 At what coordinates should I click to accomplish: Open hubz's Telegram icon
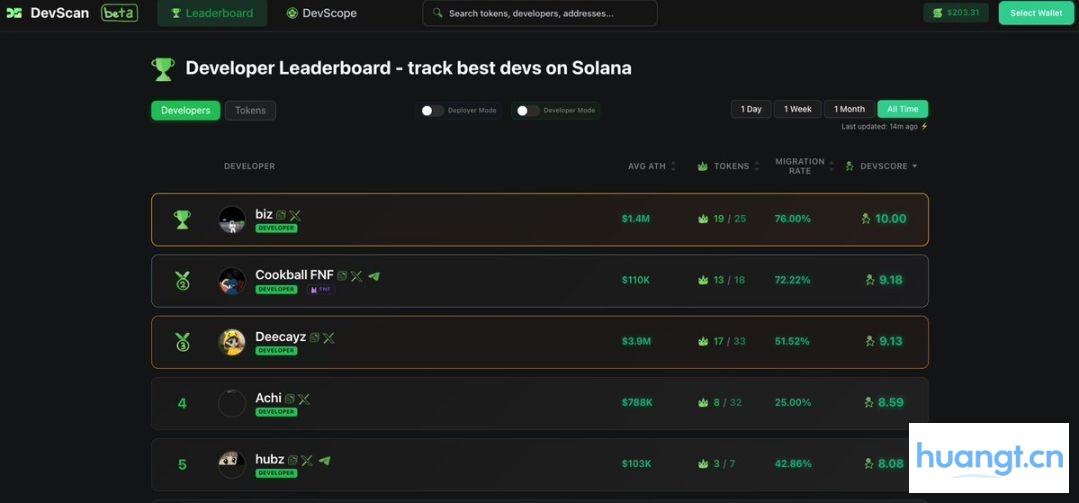pos(324,460)
